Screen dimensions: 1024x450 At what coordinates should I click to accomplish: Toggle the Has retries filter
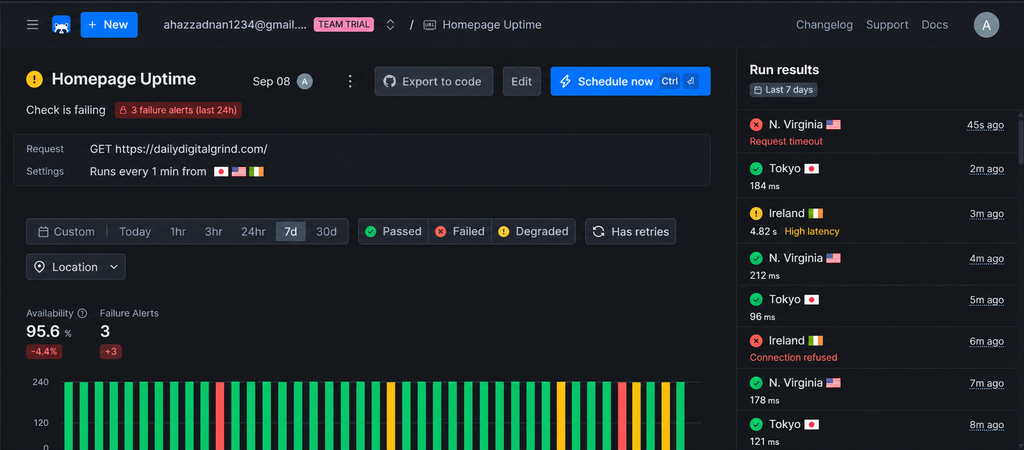pyautogui.click(x=630, y=231)
